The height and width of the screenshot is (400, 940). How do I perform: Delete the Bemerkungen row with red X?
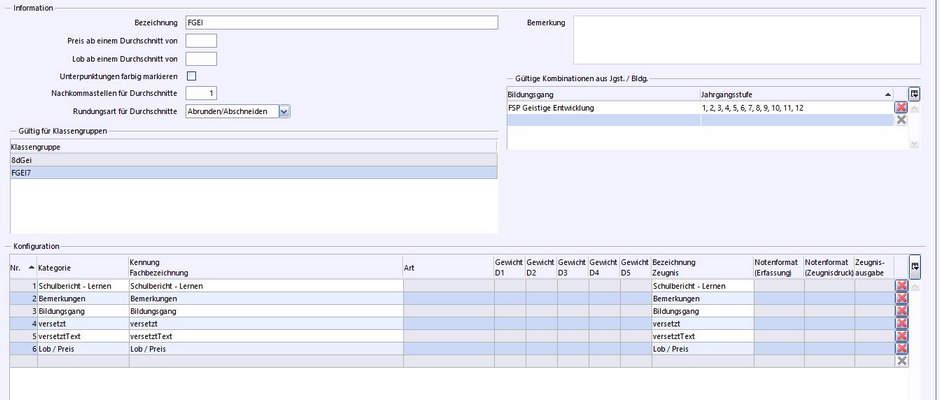902,298
